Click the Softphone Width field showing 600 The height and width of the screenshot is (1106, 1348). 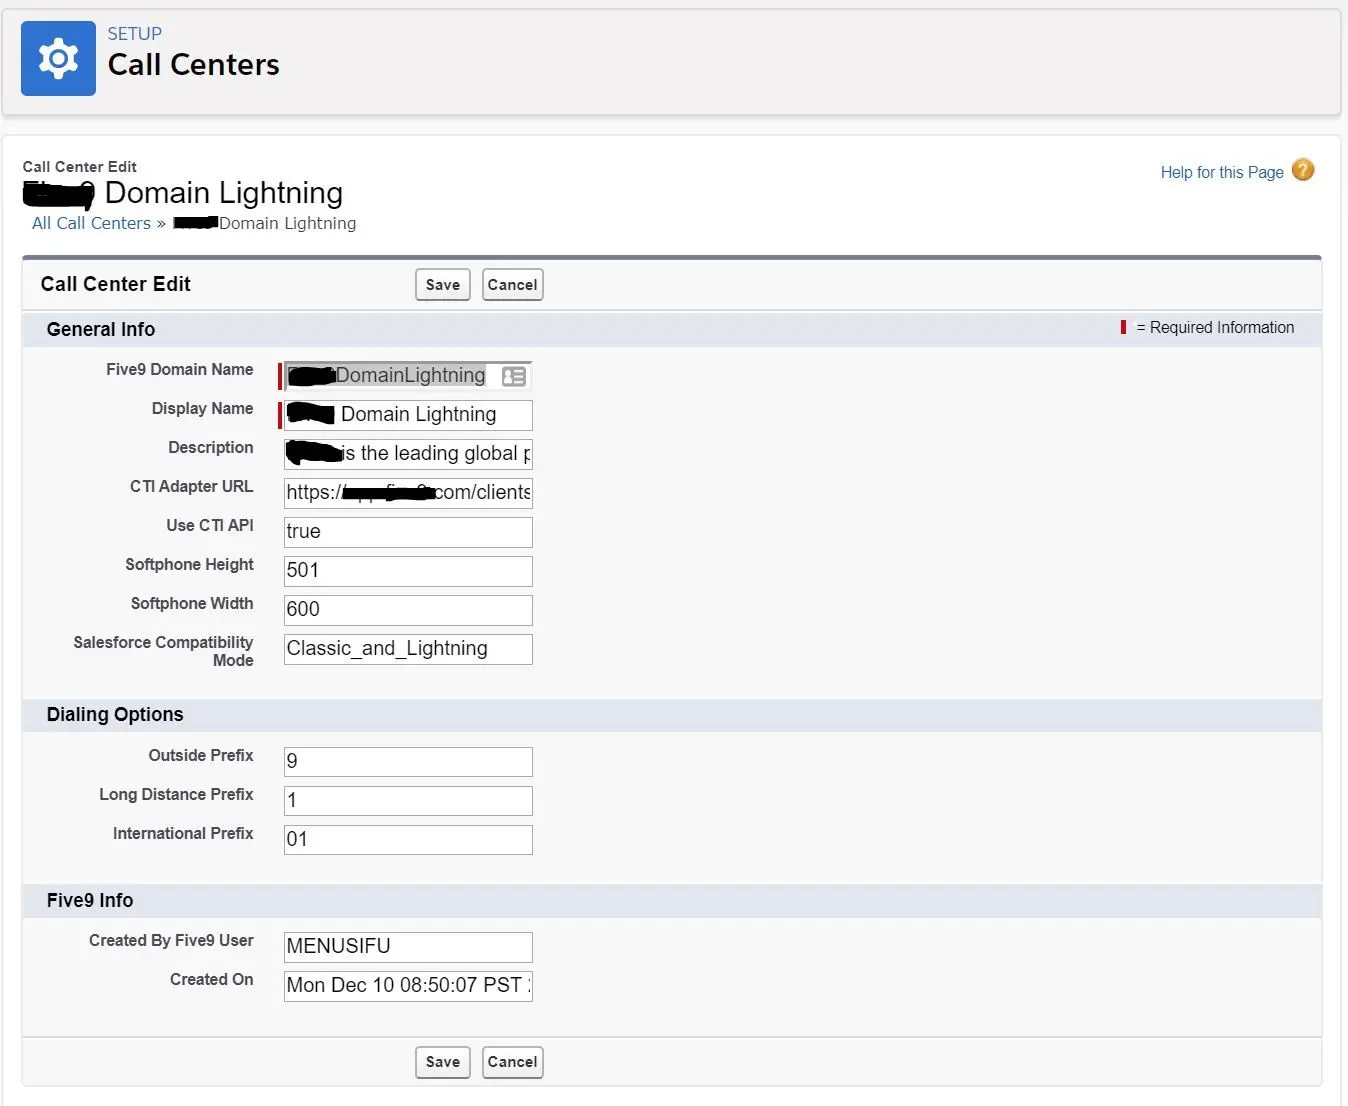(408, 610)
